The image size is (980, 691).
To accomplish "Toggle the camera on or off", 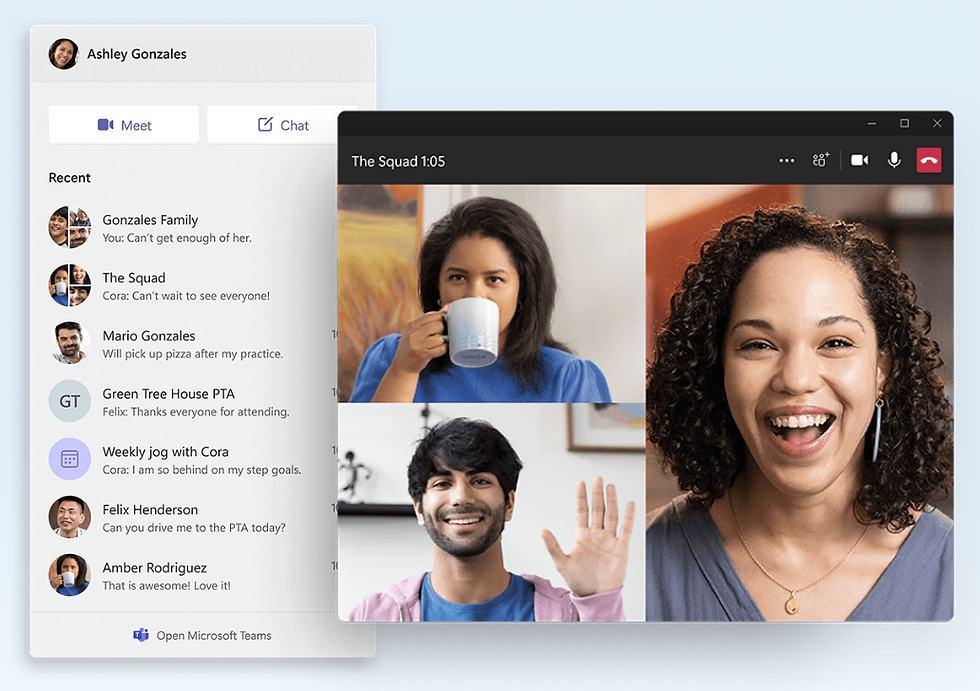I will [859, 161].
